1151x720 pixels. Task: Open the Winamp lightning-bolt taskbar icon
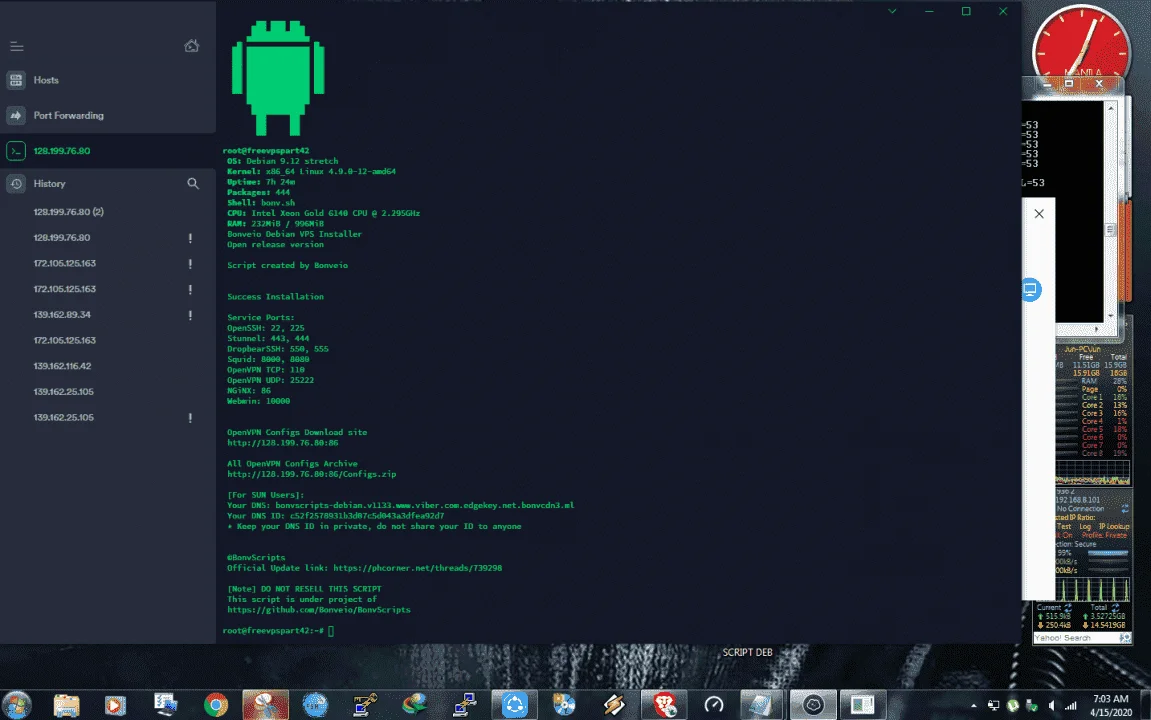pyautogui.click(x=614, y=705)
